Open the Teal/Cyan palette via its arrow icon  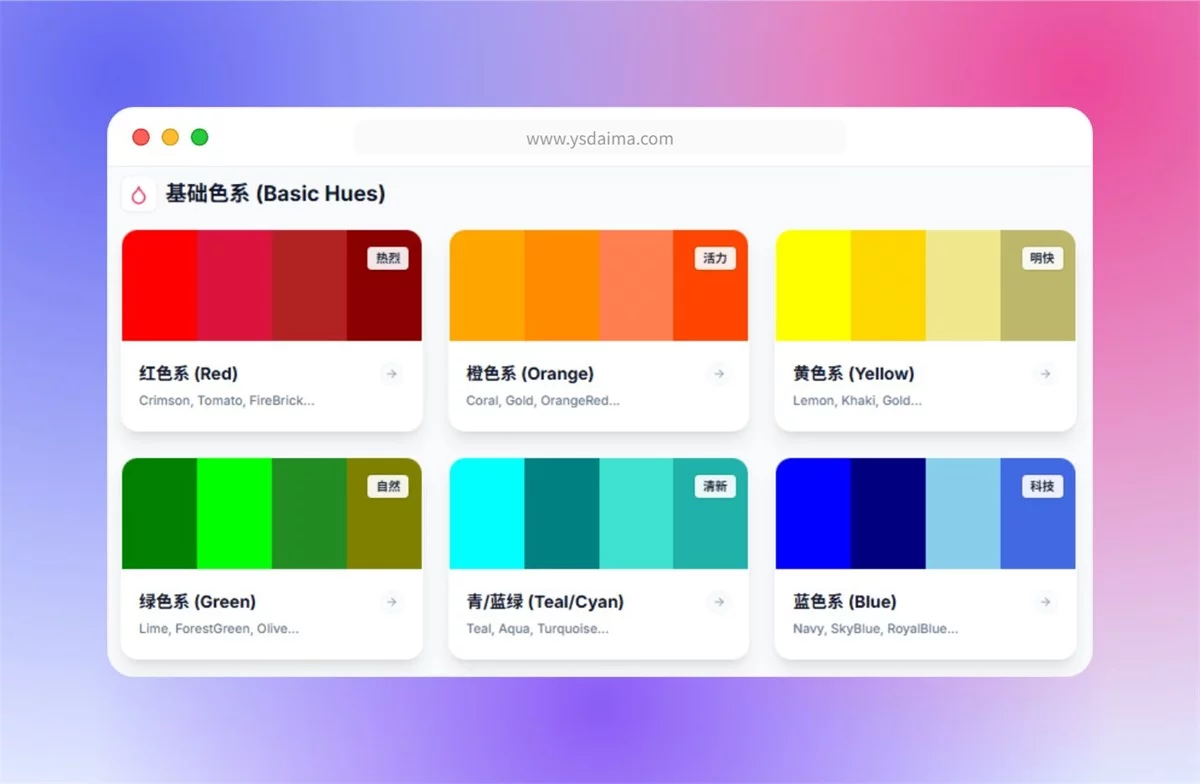[x=718, y=602]
